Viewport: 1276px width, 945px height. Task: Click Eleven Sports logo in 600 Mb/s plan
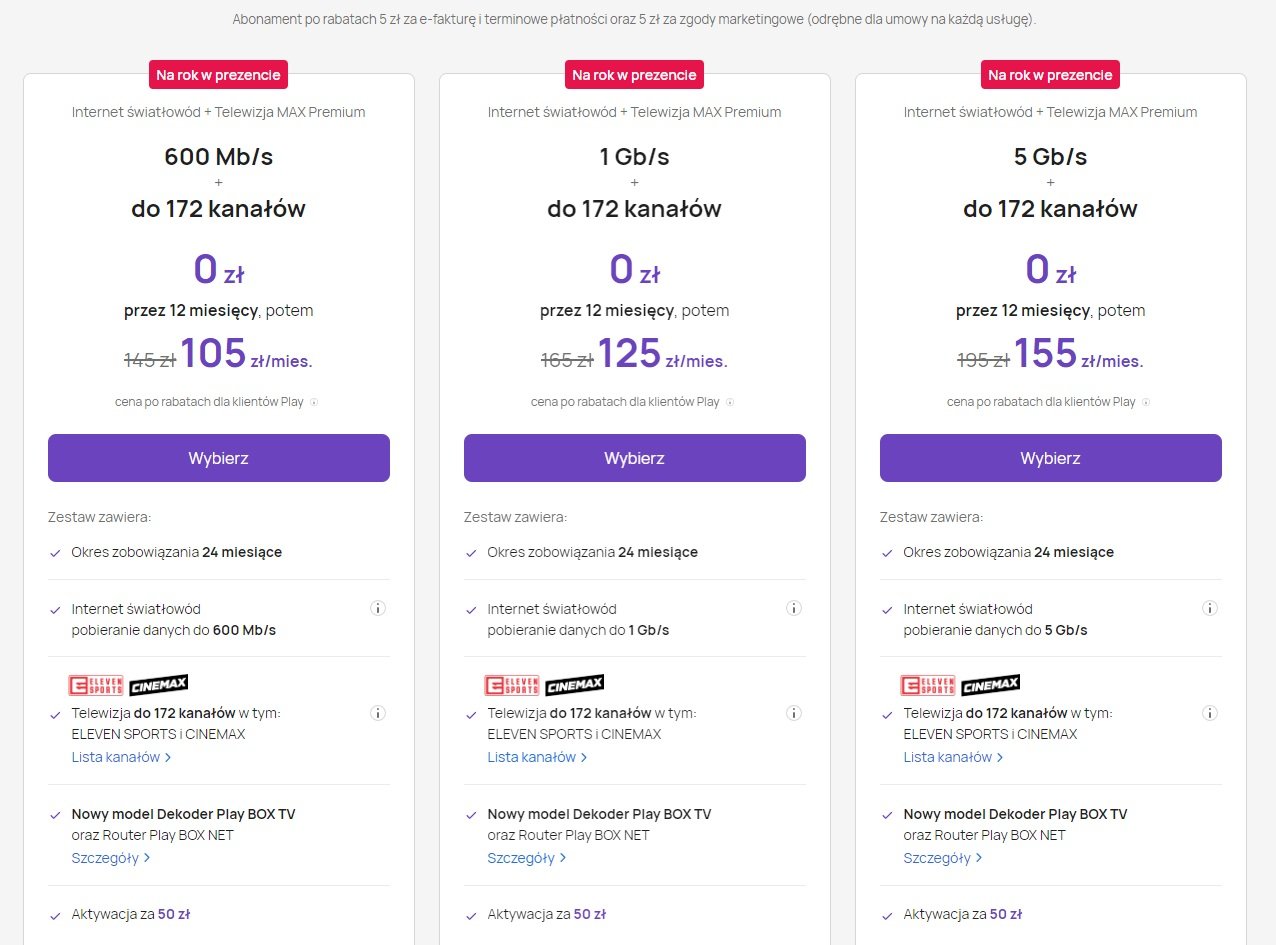[95, 685]
